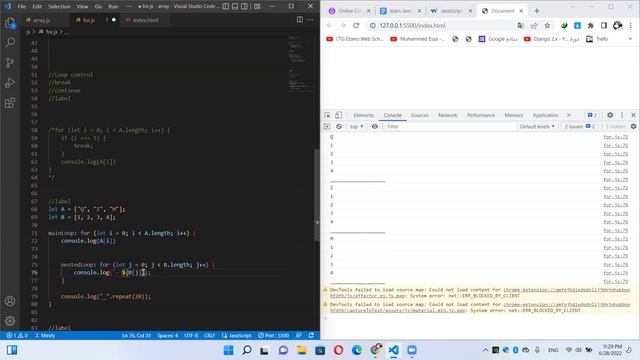Open the Go menu
Image resolution: width=640 pixels, height=360 pixels.
(98, 7)
